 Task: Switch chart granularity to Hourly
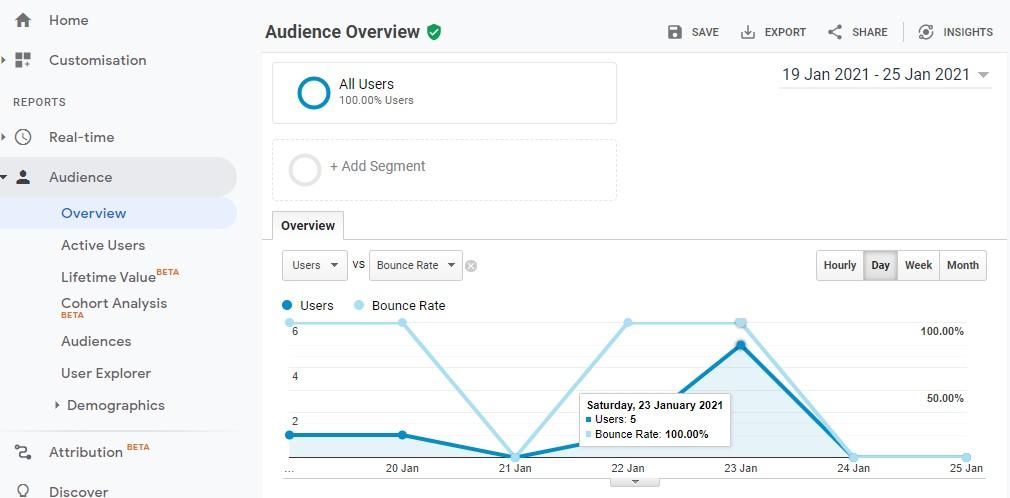[840, 265]
